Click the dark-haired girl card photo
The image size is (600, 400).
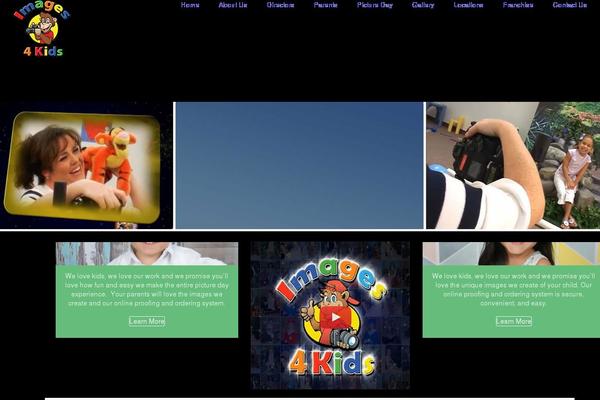[x=511, y=253]
